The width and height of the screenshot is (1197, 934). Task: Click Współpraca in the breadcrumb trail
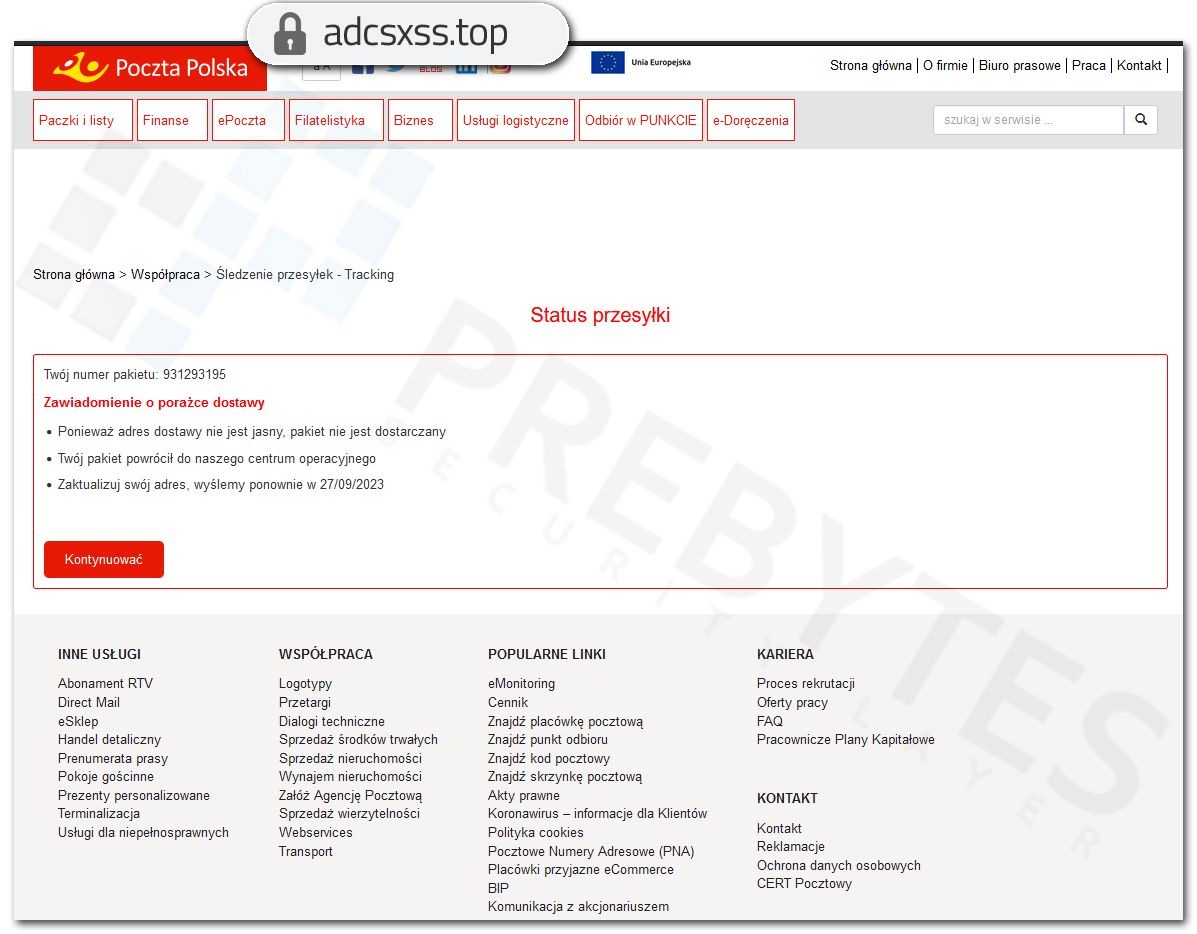[165, 275]
